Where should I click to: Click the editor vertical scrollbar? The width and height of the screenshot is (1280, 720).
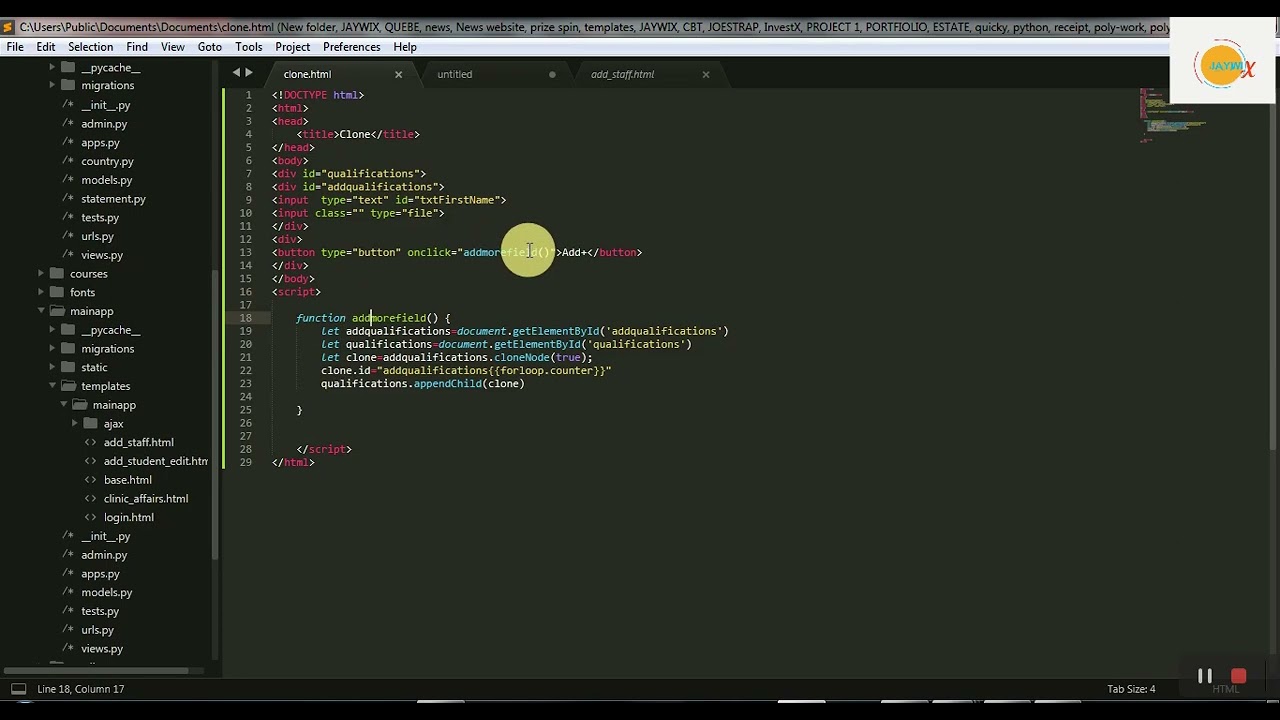(1274, 270)
